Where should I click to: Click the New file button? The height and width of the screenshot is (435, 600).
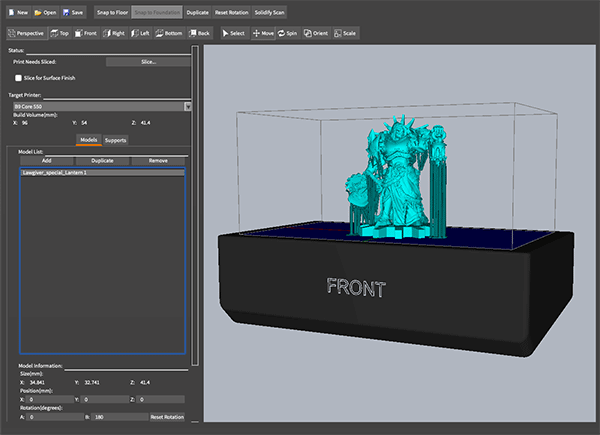click(x=18, y=13)
